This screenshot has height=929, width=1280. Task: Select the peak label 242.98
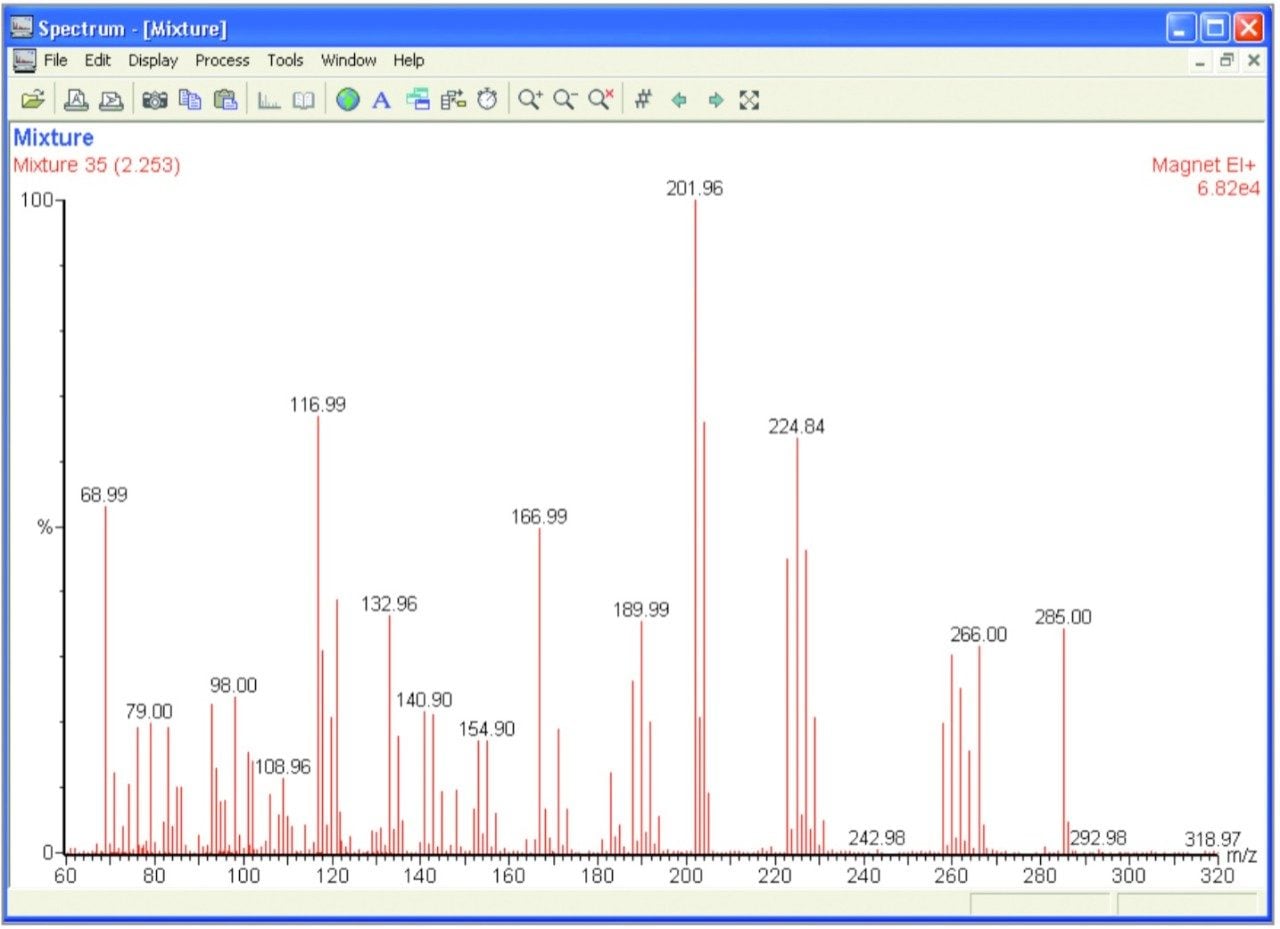[877, 837]
